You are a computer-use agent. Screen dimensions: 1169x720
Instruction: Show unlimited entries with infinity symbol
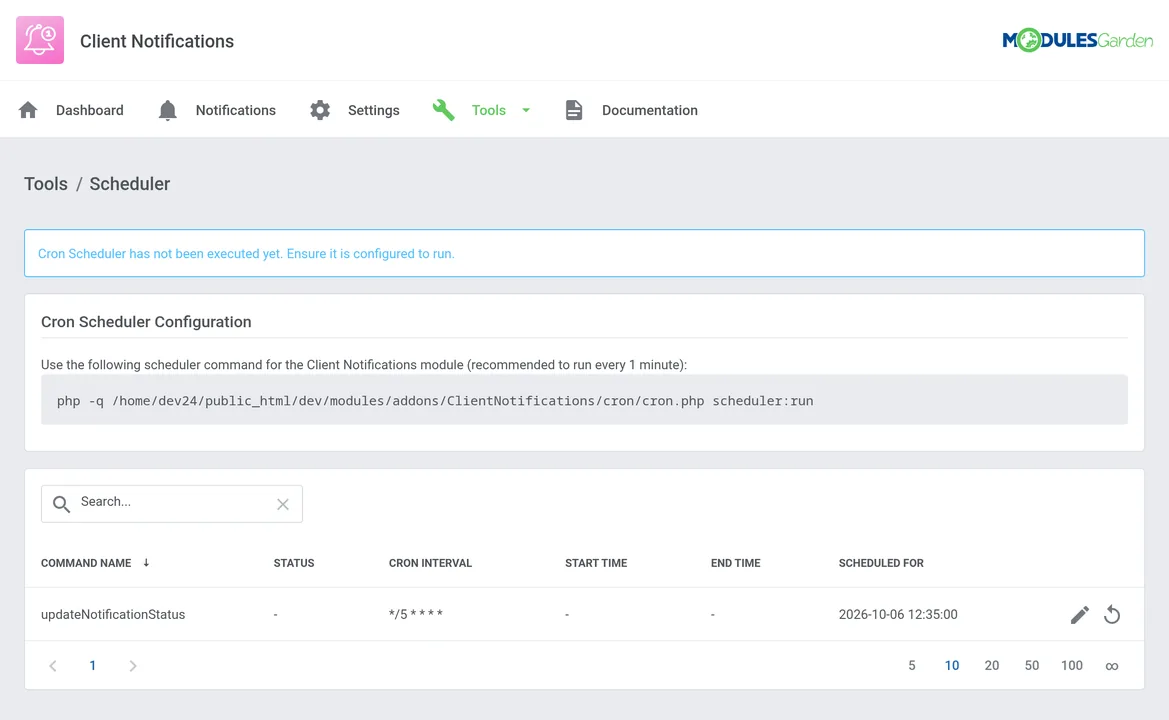[x=1112, y=666]
